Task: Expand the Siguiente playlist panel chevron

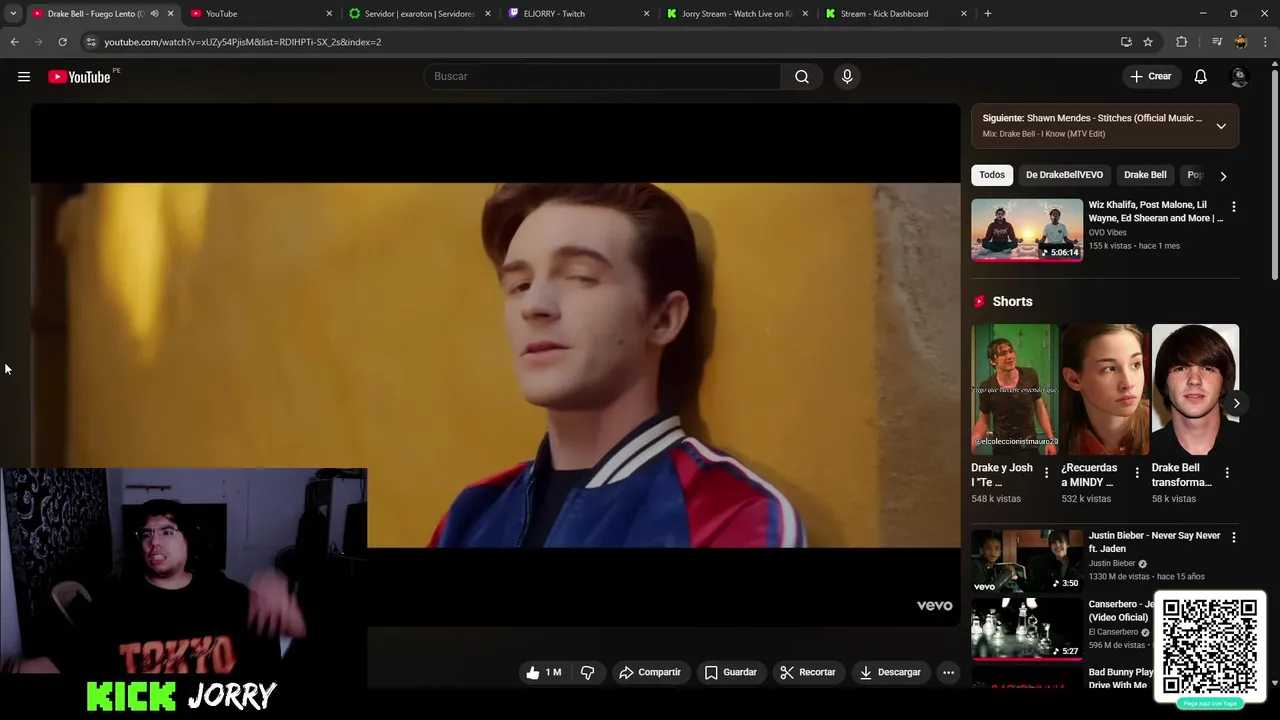Action: [1221, 126]
